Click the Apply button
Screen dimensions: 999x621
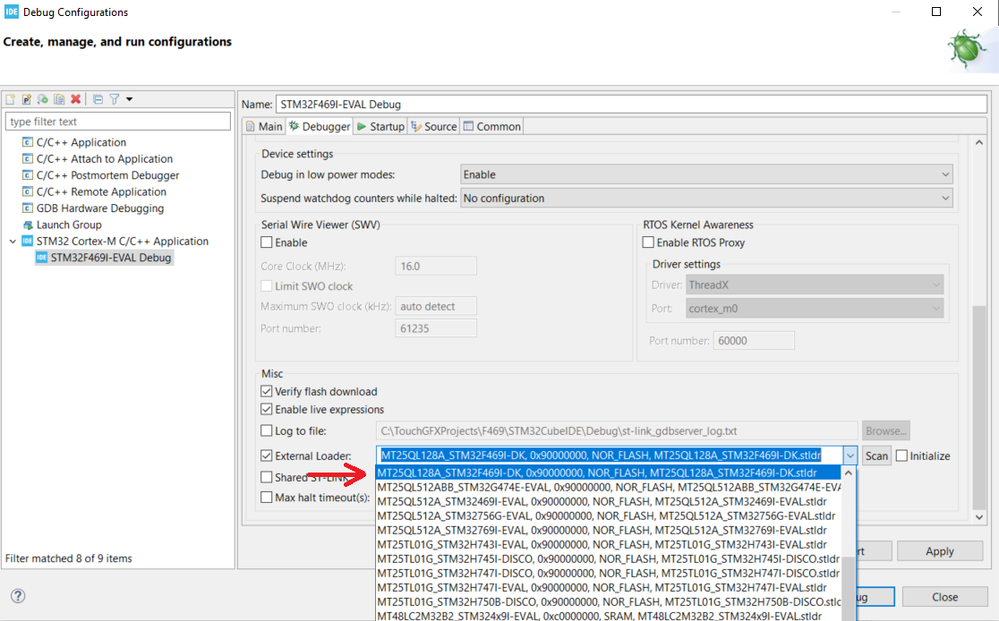click(x=939, y=551)
